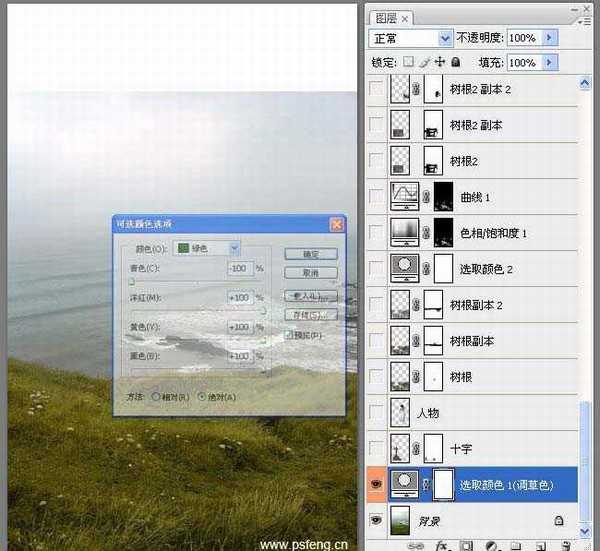The width and height of the screenshot is (600, 551).
Task: Click the 取消 button in dialog
Action: (x=311, y=273)
